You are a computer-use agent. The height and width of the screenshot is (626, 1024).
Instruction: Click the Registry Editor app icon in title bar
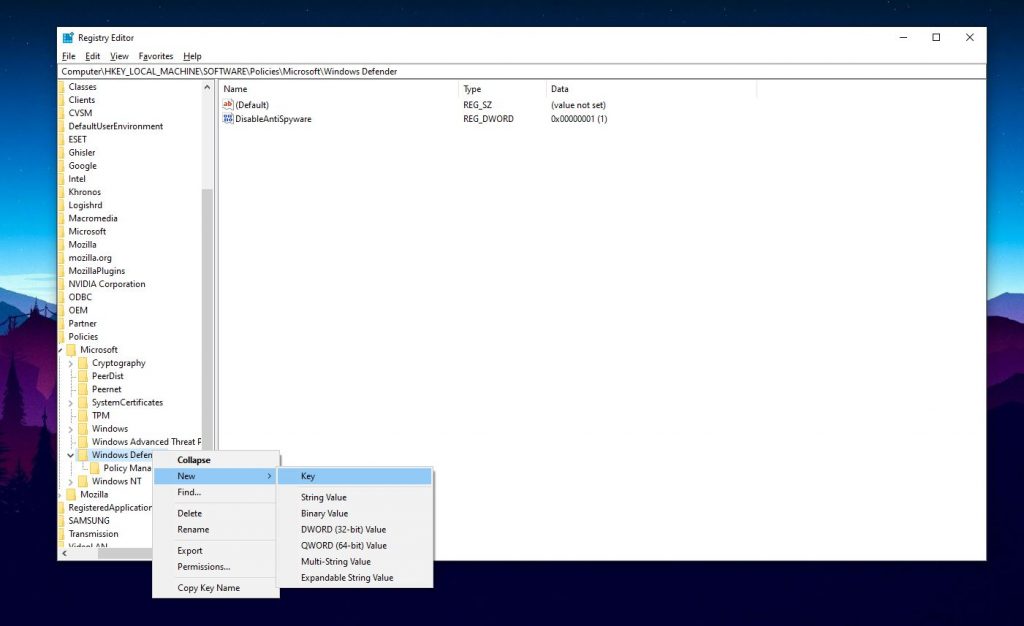68,38
